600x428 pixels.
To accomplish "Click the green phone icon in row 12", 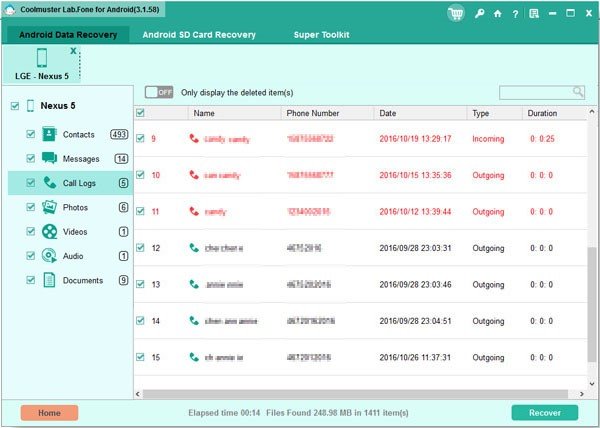I will (194, 248).
